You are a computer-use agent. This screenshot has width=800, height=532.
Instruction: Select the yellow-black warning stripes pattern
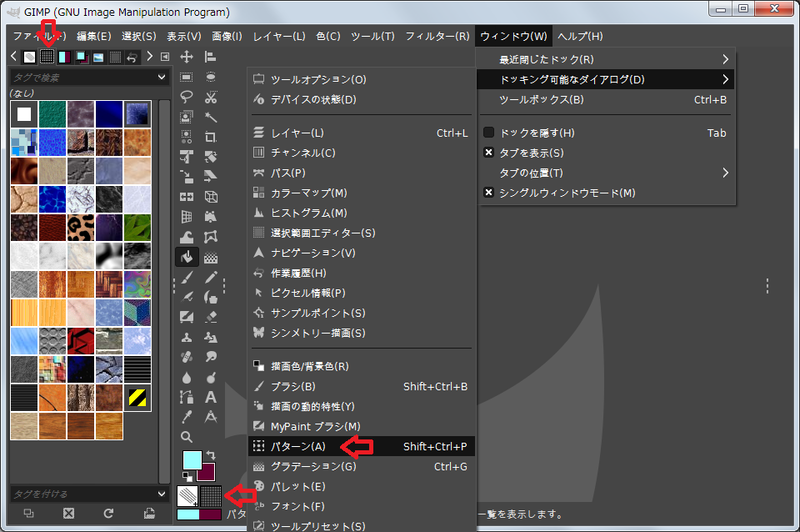[137, 397]
